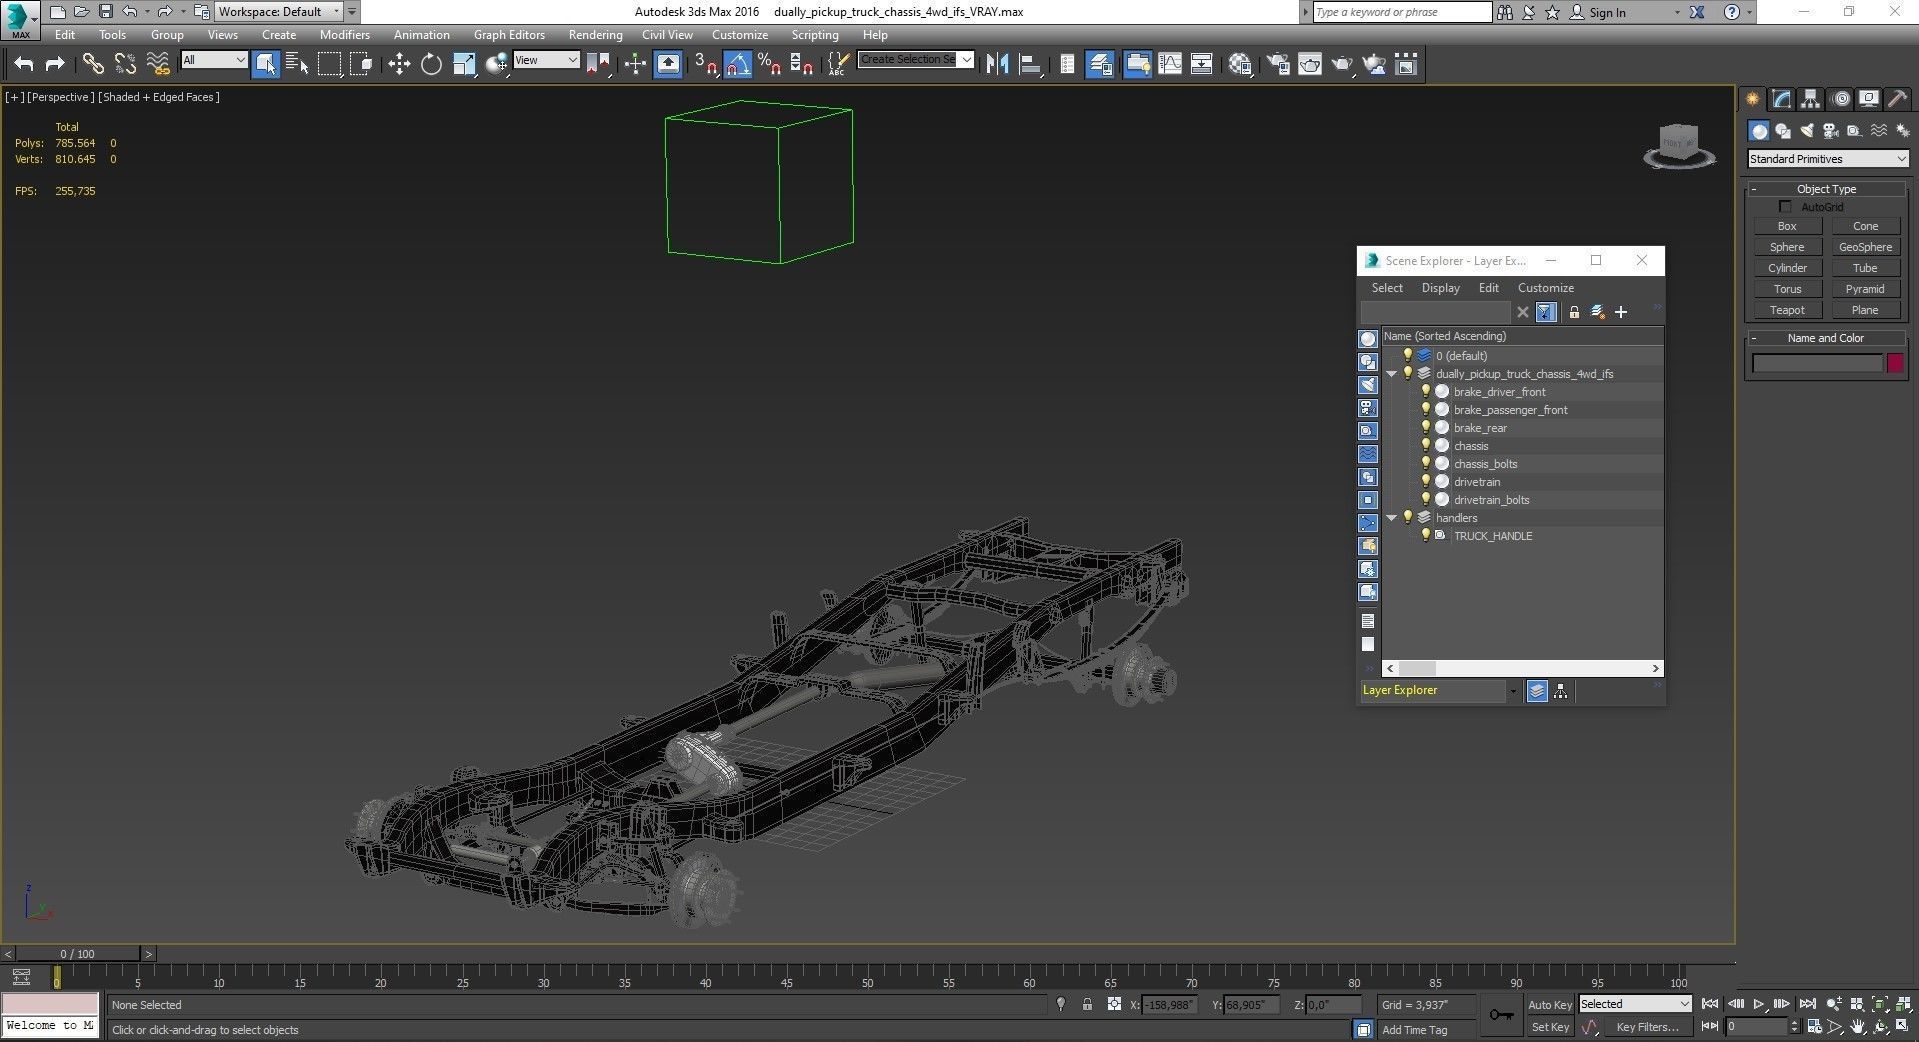Enable the AutoGrid checkbox
The image size is (1919, 1042).
[1785, 207]
